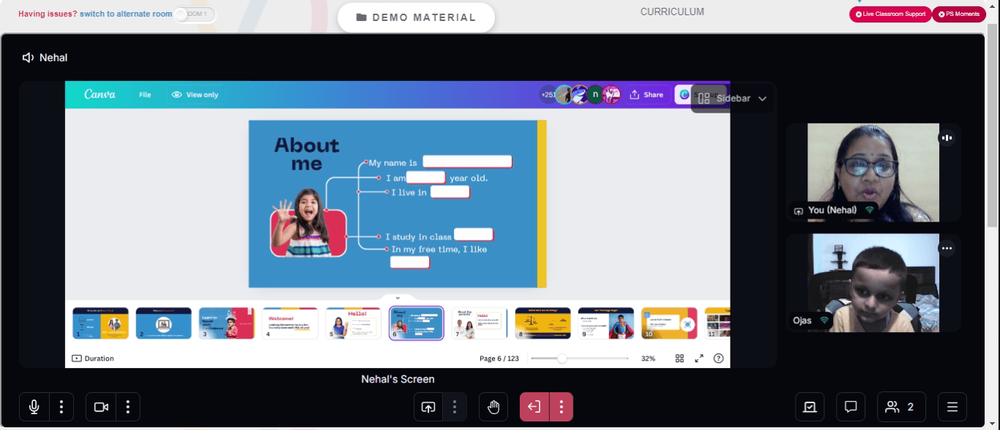Image resolution: width=1000 pixels, height=430 pixels.
Task: Open the Sidebar layout dropdown
Action: [732, 98]
